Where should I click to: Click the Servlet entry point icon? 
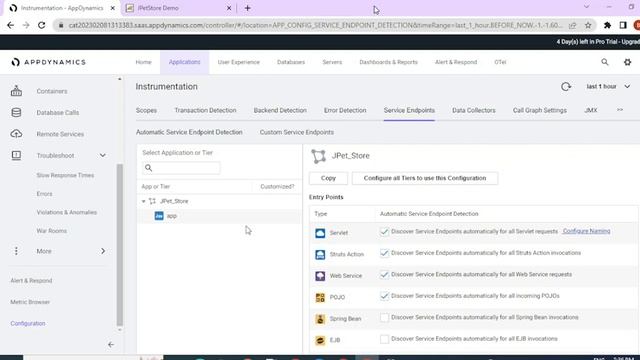coord(320,233)
